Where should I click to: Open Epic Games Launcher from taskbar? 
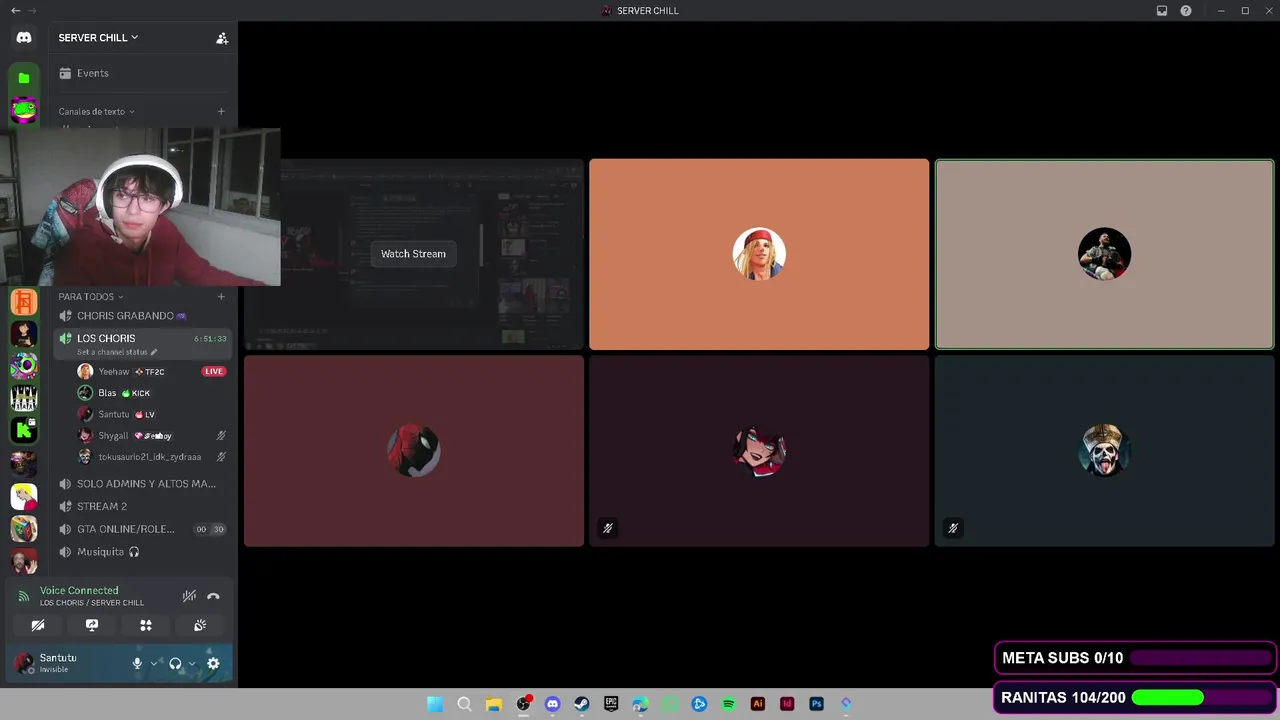coord(611,704)
